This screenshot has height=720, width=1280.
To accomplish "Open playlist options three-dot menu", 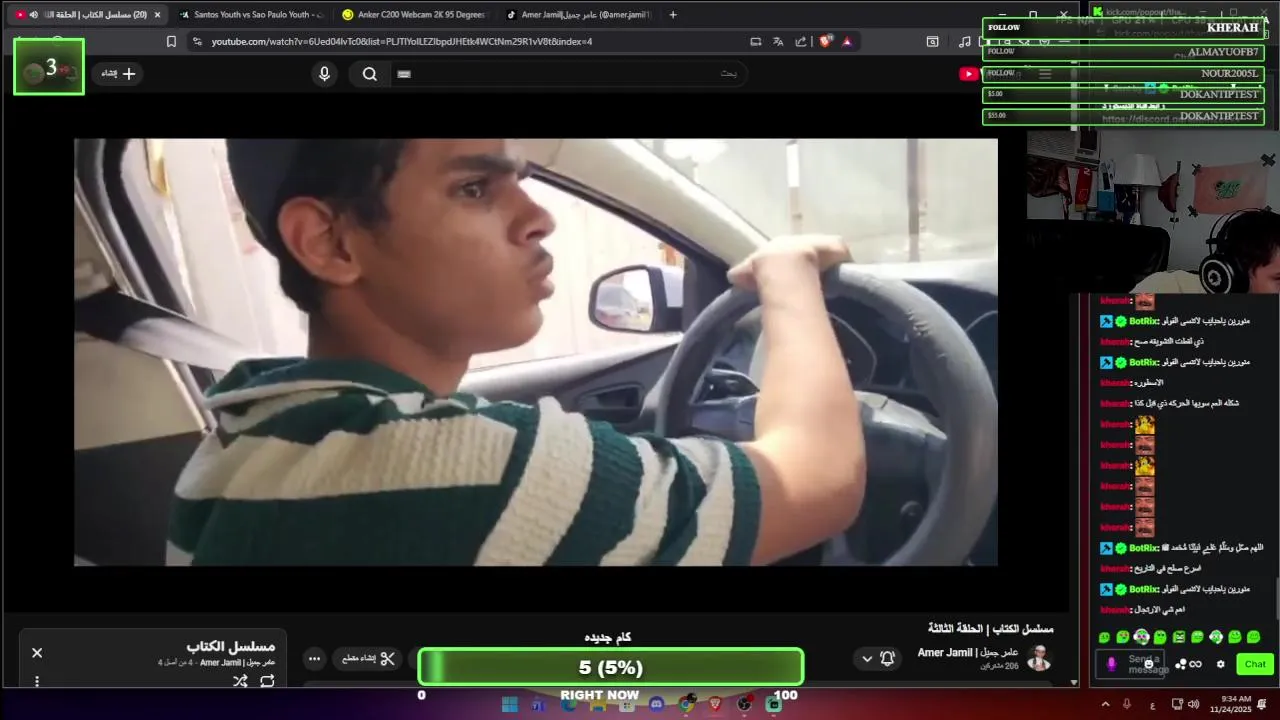I will tap(37, 681).
